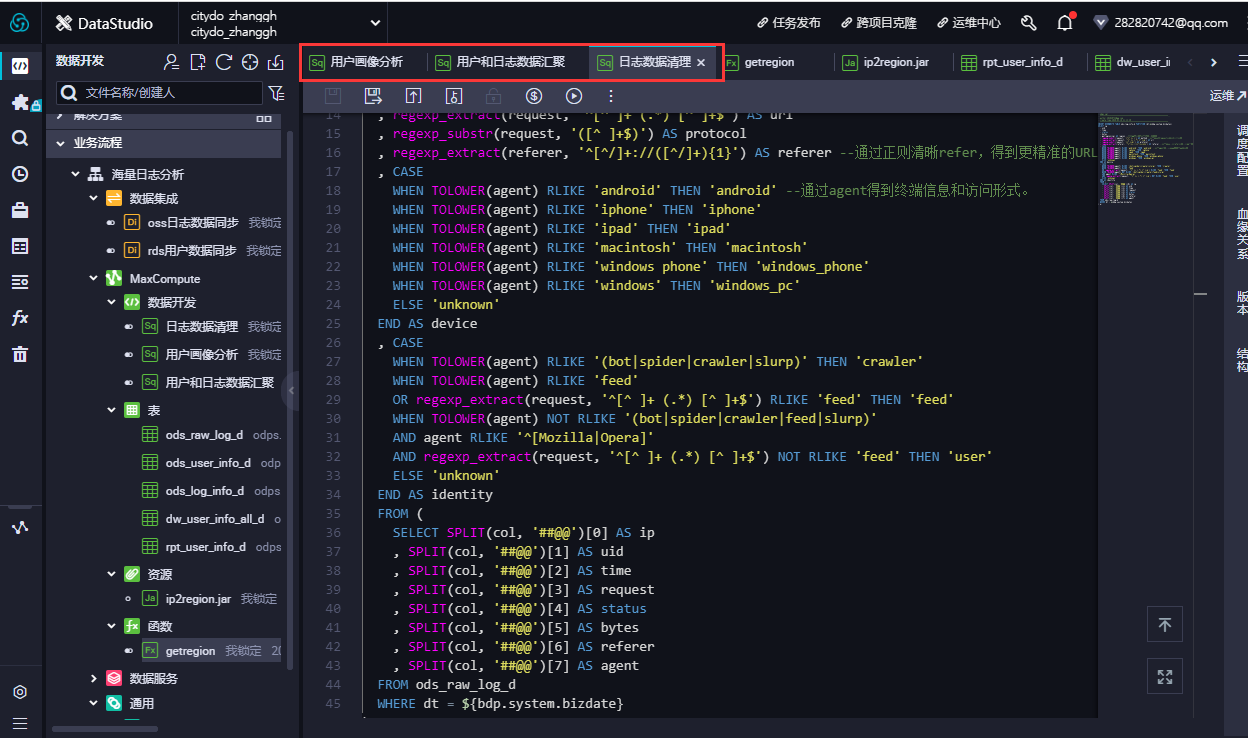
Task: Collapse the 数据集成 folder
Action: (x=94, y=198)
